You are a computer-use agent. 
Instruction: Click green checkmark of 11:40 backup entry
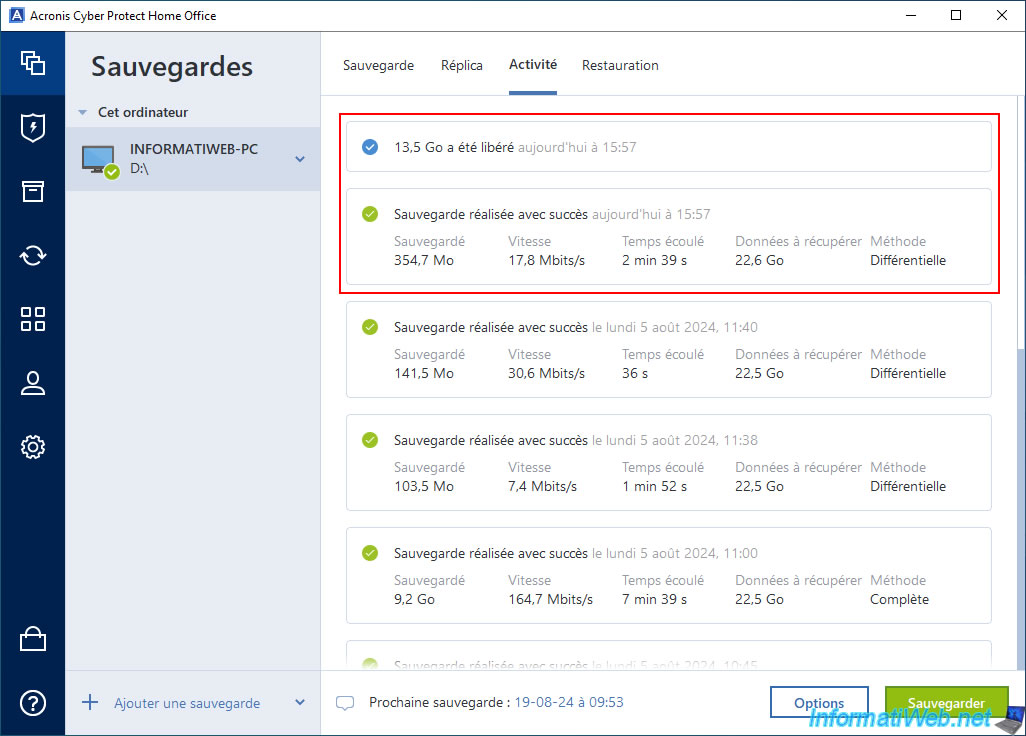point(370,327)
